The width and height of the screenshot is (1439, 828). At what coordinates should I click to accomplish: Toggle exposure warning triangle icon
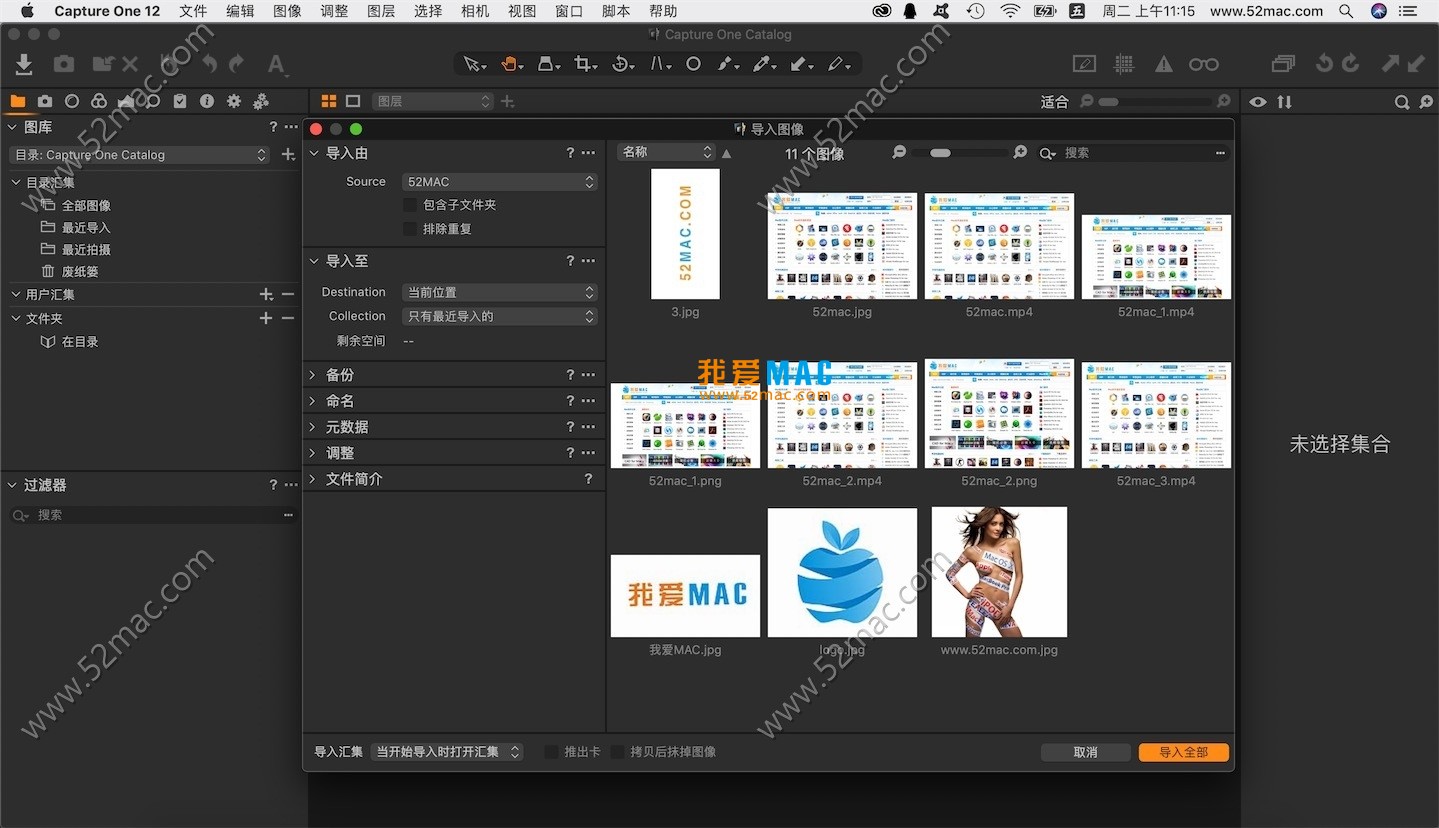tap(1164, 64)
